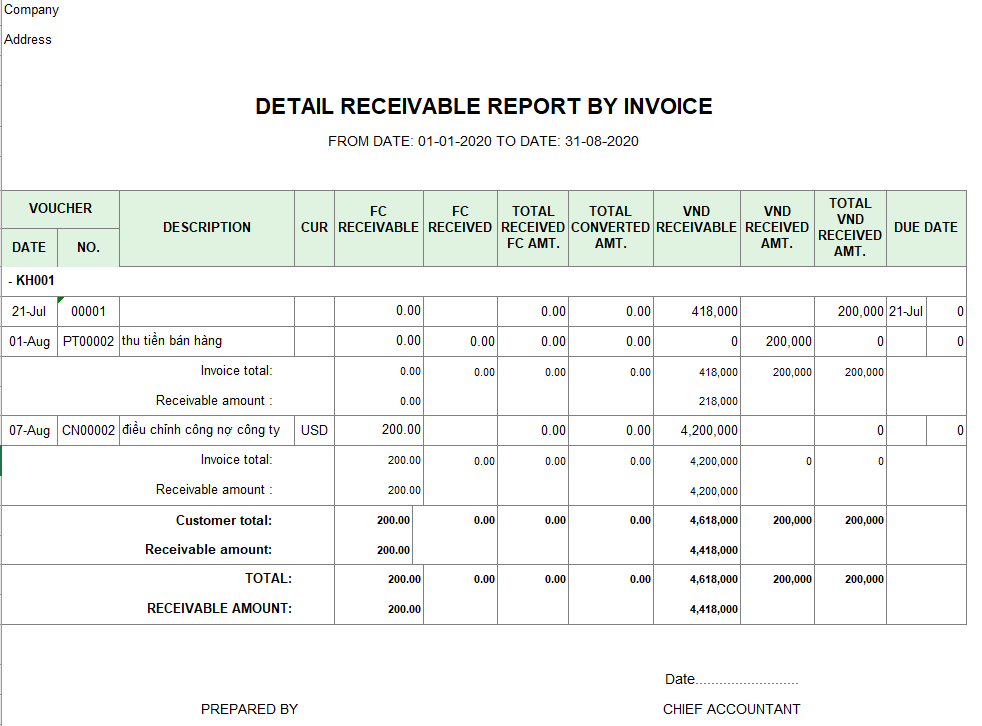
Task: Click the KH001 customer group row
Action: (35, 282)
